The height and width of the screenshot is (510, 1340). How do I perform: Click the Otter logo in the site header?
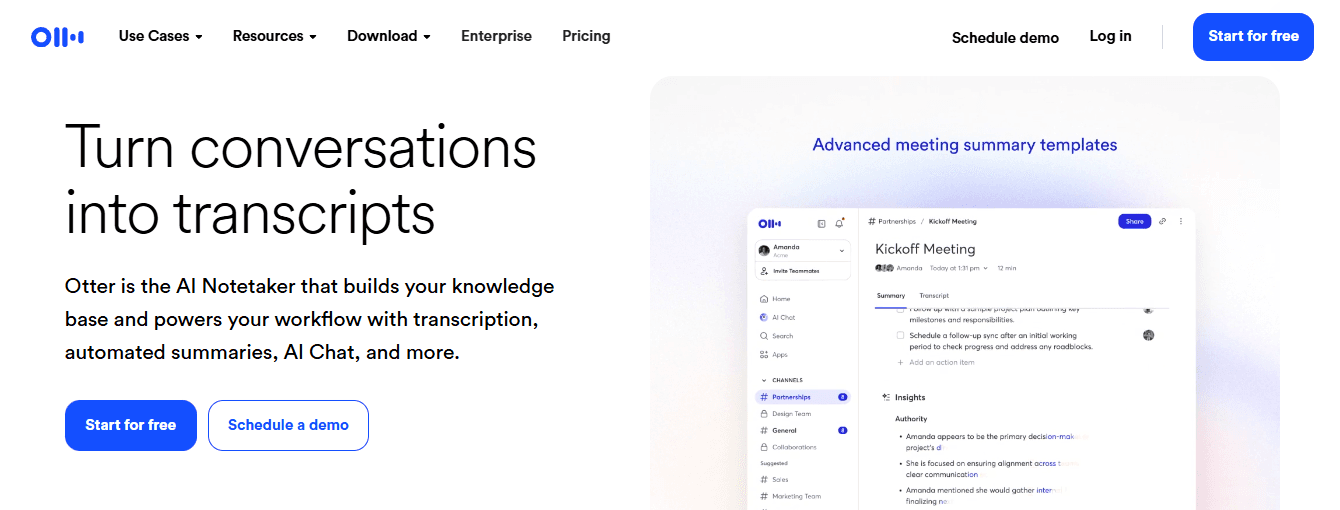57,37
